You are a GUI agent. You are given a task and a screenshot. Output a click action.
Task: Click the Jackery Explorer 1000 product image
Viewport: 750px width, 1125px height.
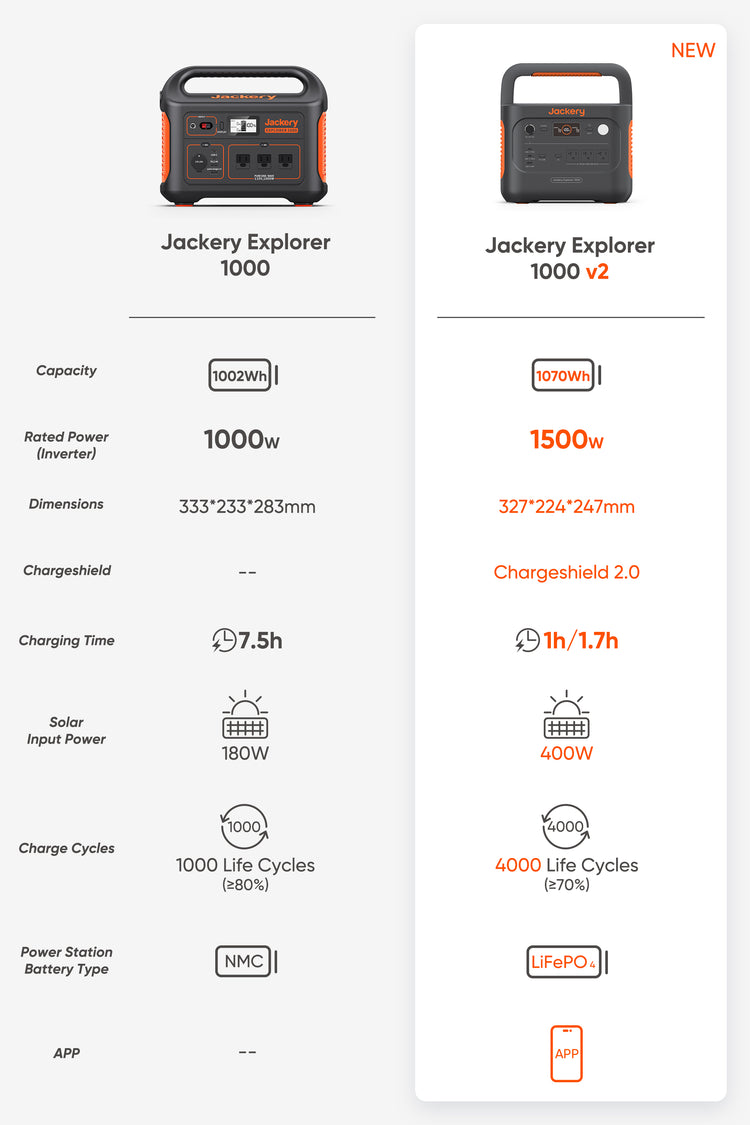244,136
